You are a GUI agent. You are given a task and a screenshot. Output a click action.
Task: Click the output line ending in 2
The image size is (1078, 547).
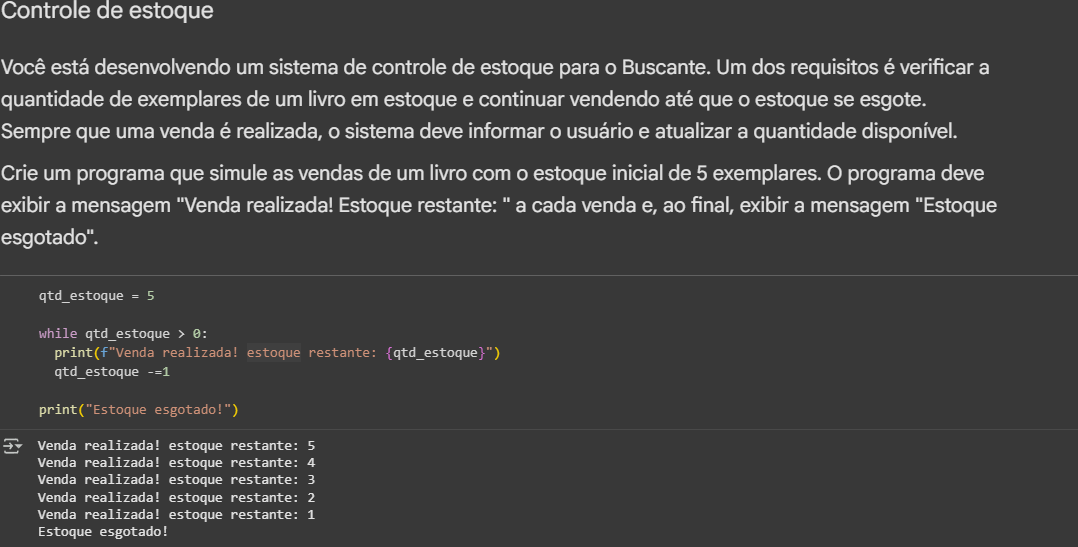(x=176, y=497)
